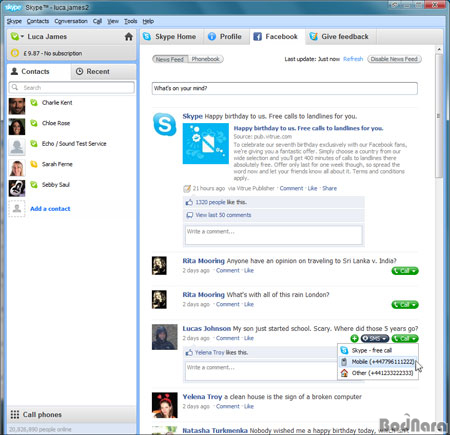Toggle to the Phonebook view
The height and width of the screenshot is (435, 450).
[x=206, y=59]
